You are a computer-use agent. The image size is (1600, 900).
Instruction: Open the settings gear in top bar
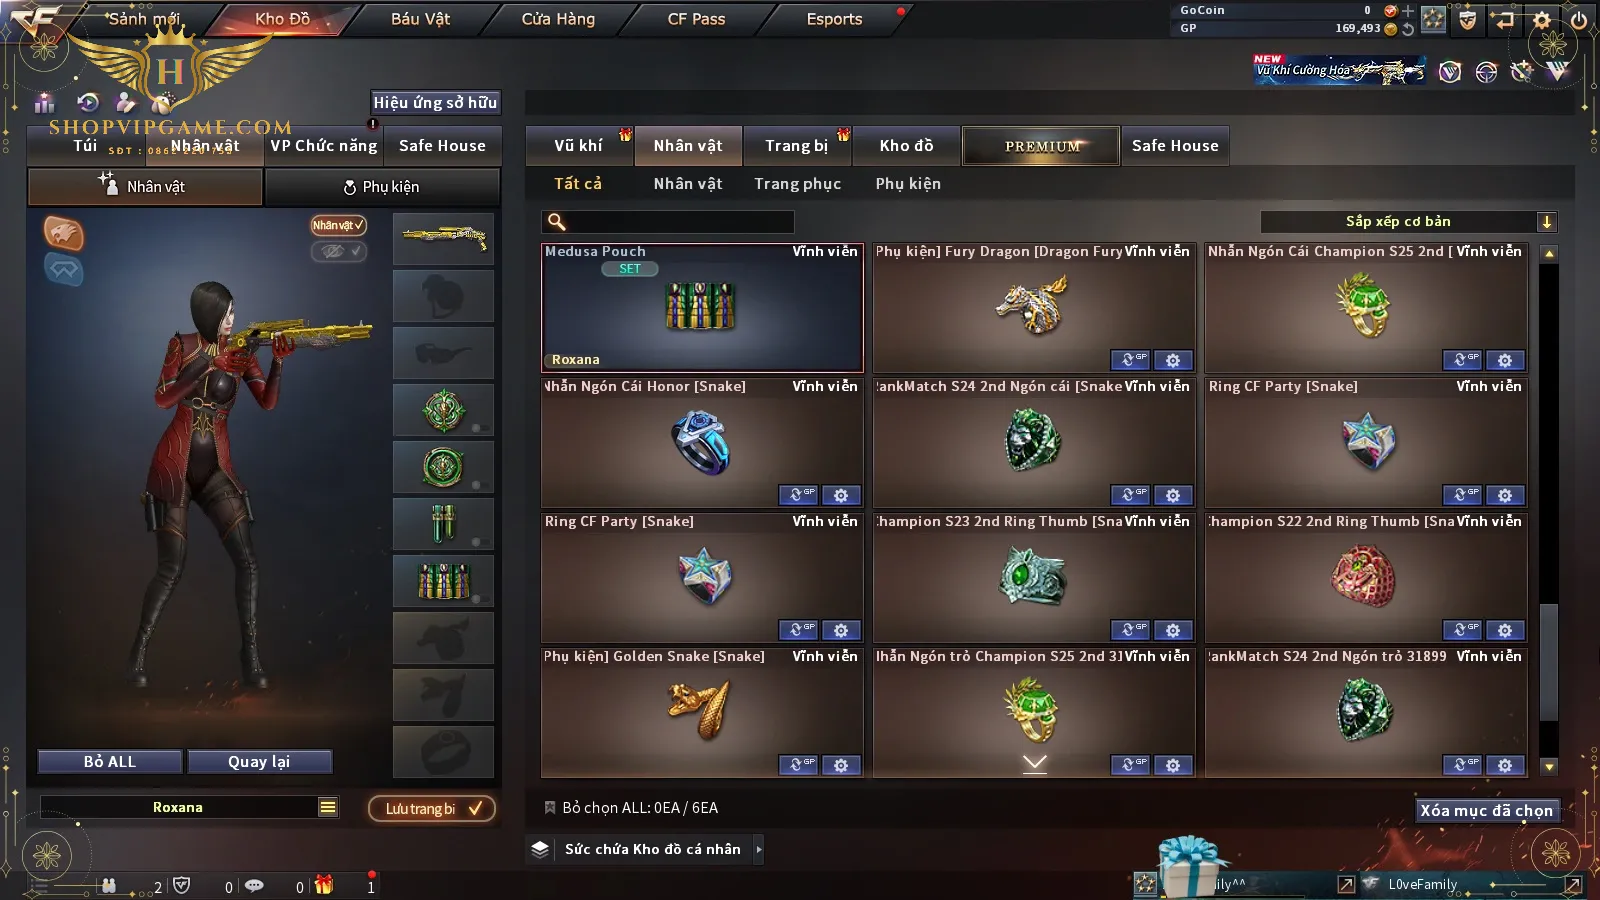tap(1542, 19)
